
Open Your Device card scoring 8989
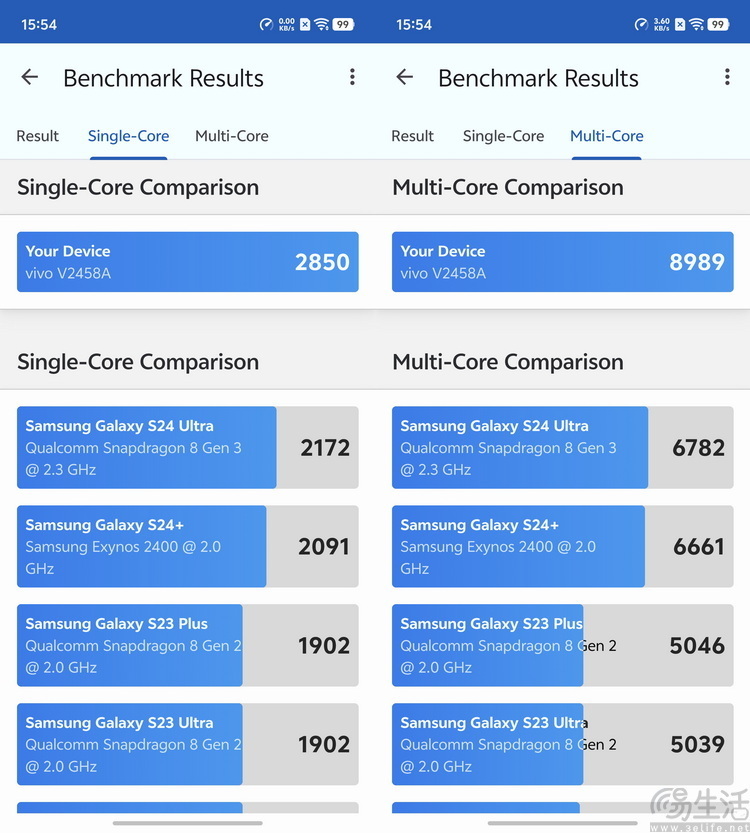[x=562, y=262]
